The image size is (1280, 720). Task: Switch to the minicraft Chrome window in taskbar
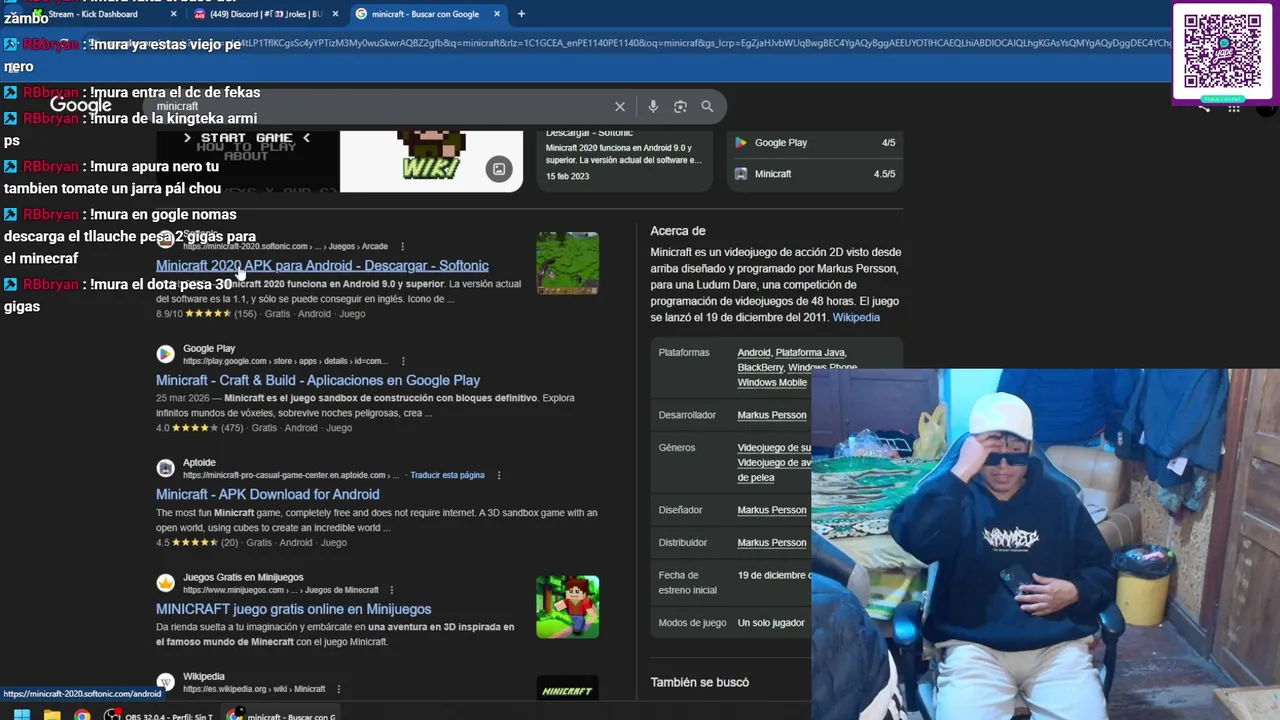tap(281, 715)
